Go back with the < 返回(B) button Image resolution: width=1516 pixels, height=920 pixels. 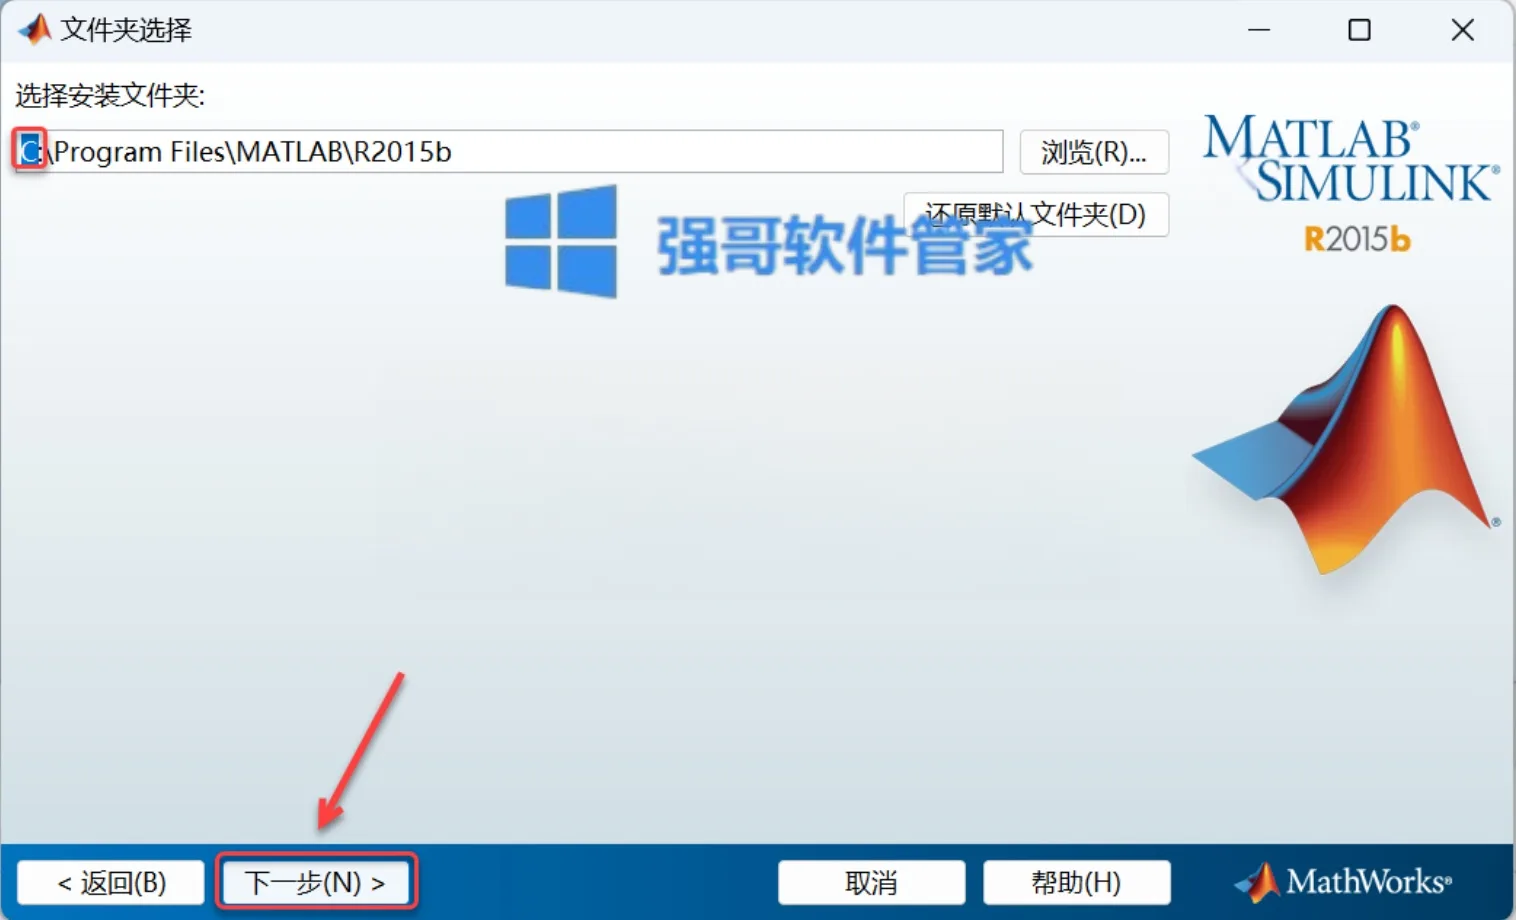(x=111, y=882)
